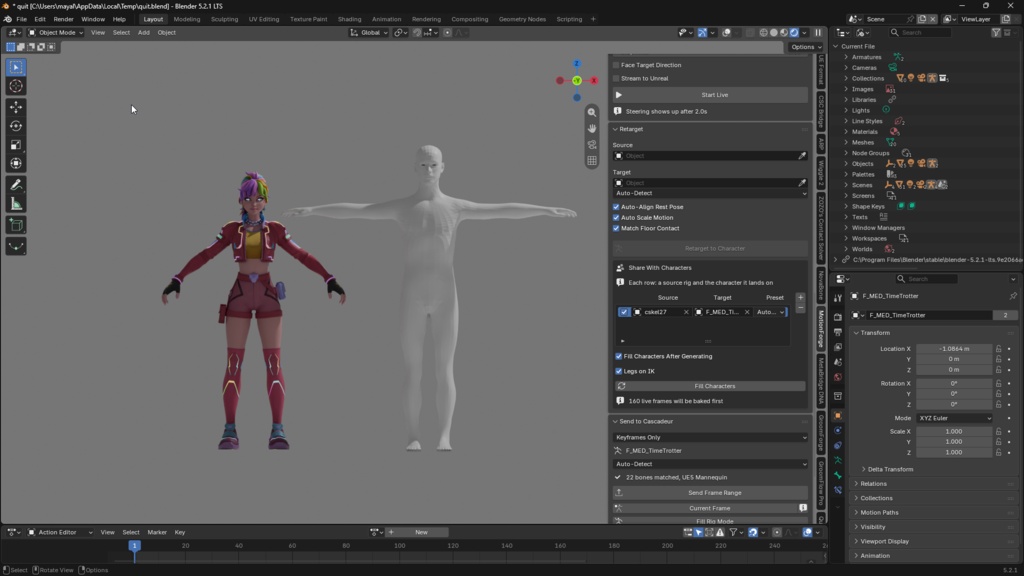Image resolution: width=1024 pixels, height=576 pixels.
Task: Pick the Rotate tool
Action: [16, 126]
